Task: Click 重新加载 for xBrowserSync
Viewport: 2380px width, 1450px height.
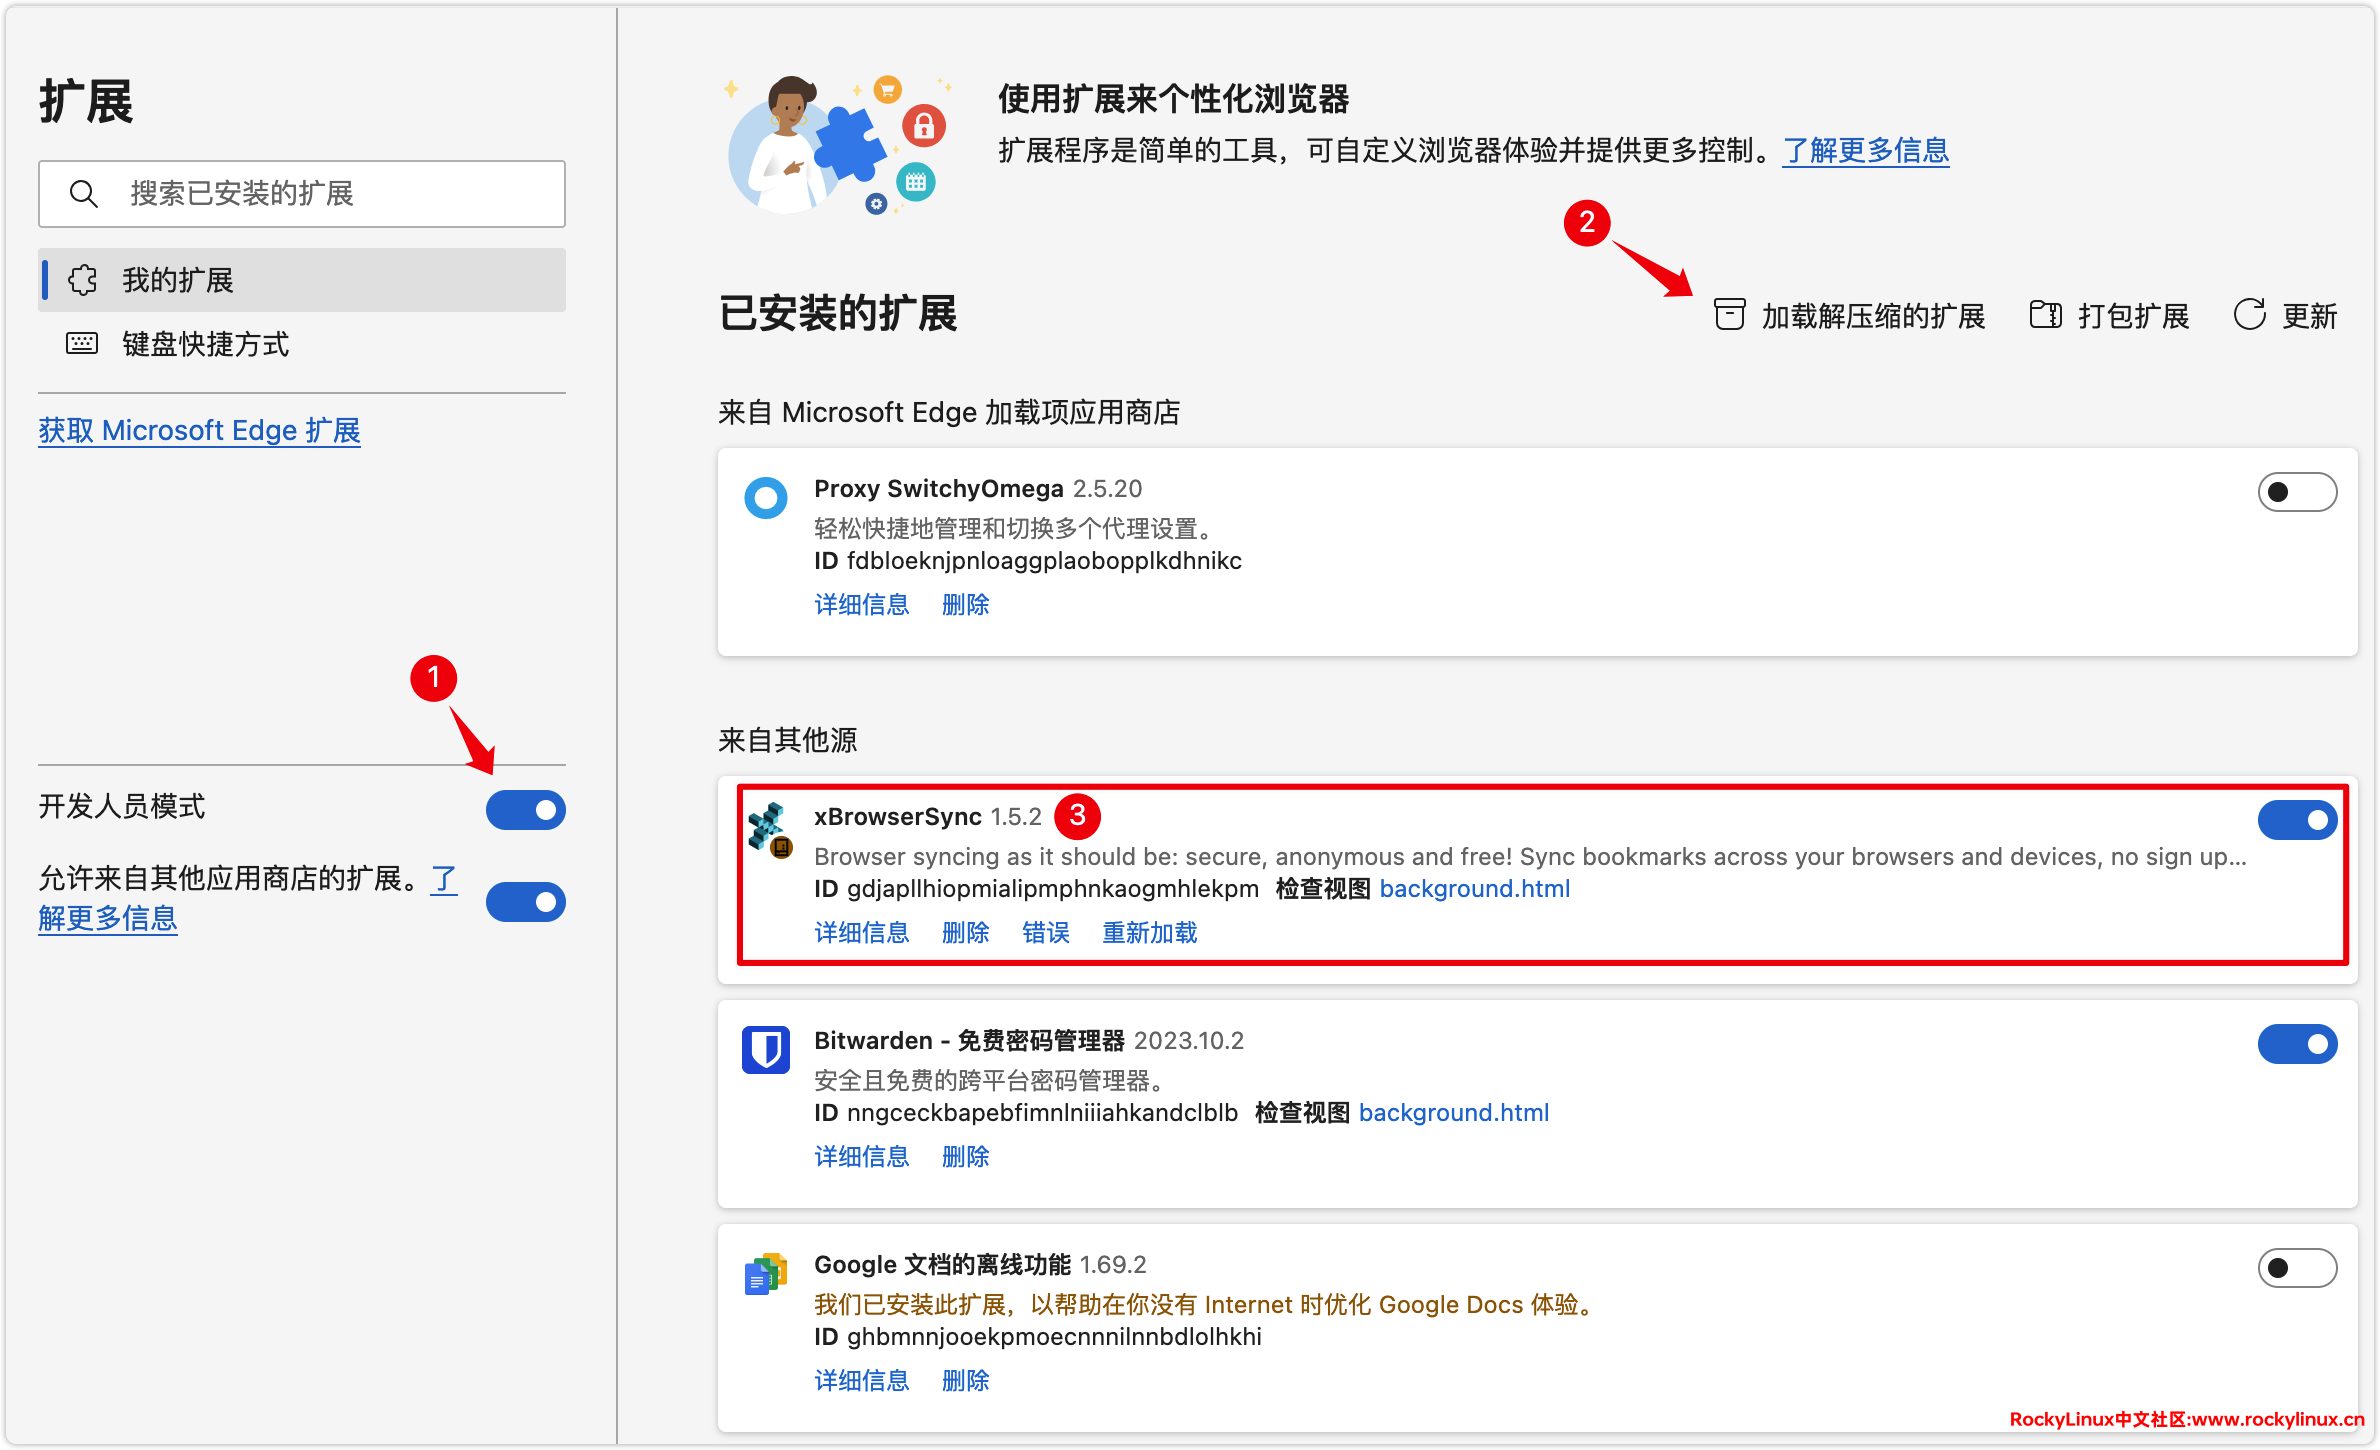Action: [1149, 933]
